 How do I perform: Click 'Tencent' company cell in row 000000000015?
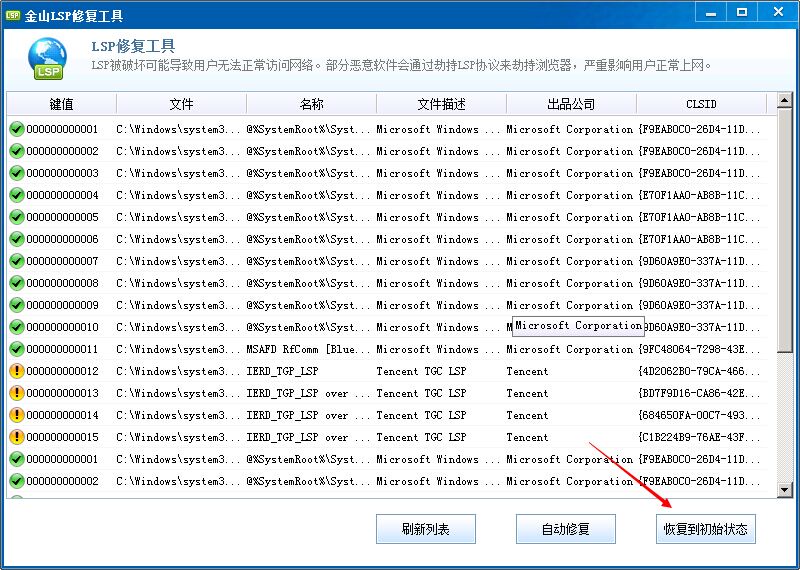[x=527, y=437]
